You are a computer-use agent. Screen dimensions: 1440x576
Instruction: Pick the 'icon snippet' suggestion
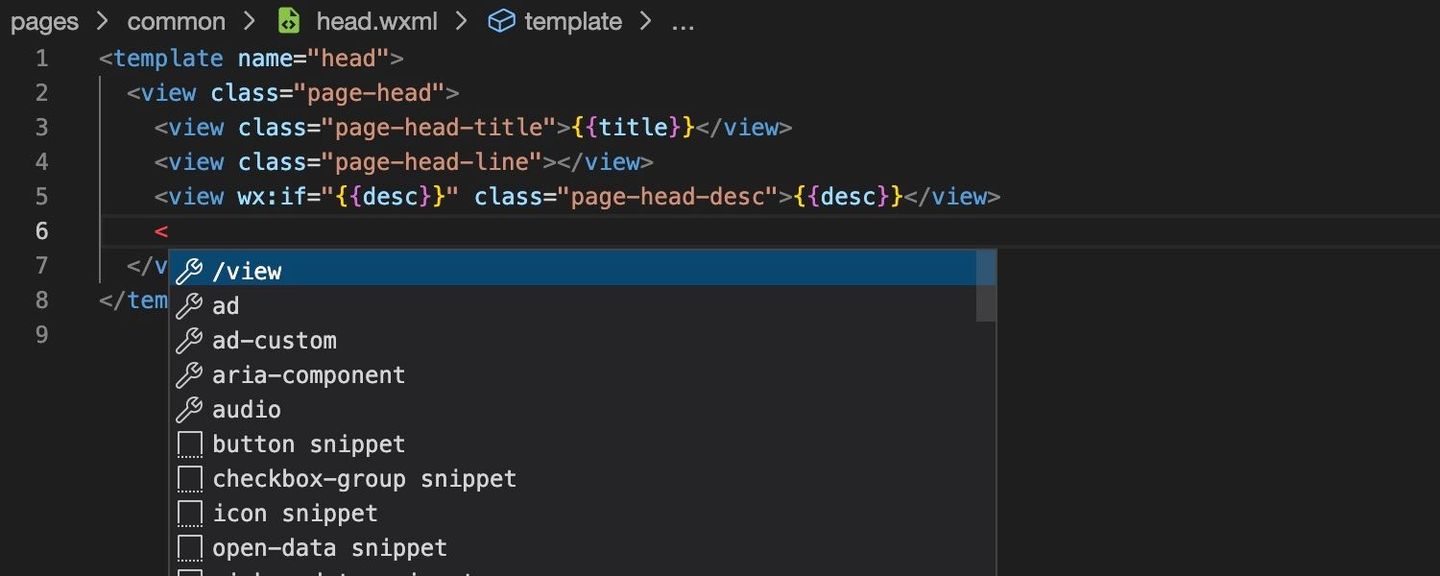573,513
